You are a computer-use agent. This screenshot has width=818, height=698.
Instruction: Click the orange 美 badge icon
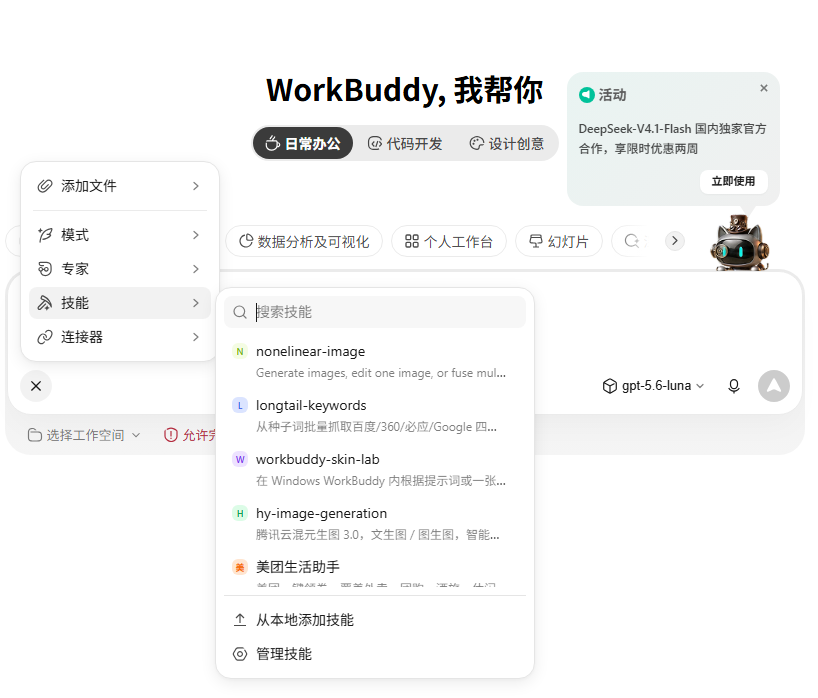coord(240,567)
